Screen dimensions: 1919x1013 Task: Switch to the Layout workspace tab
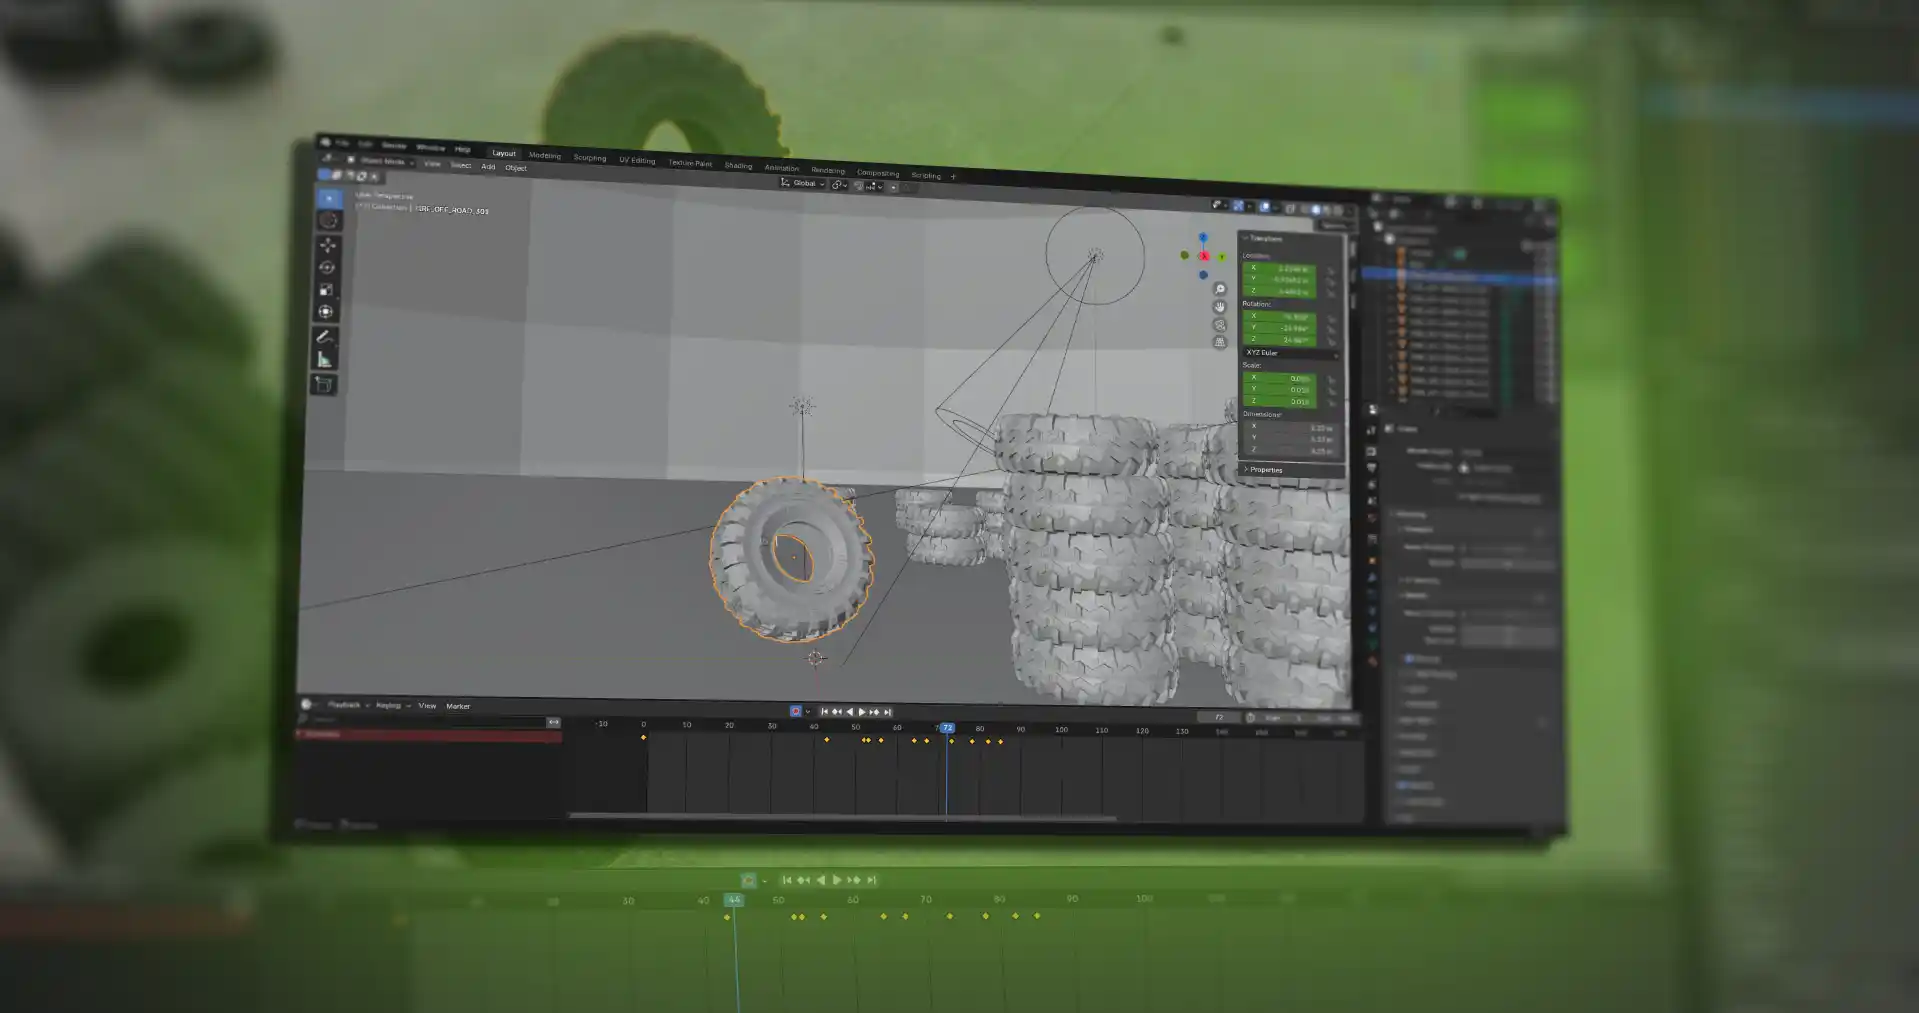point(504,153)
